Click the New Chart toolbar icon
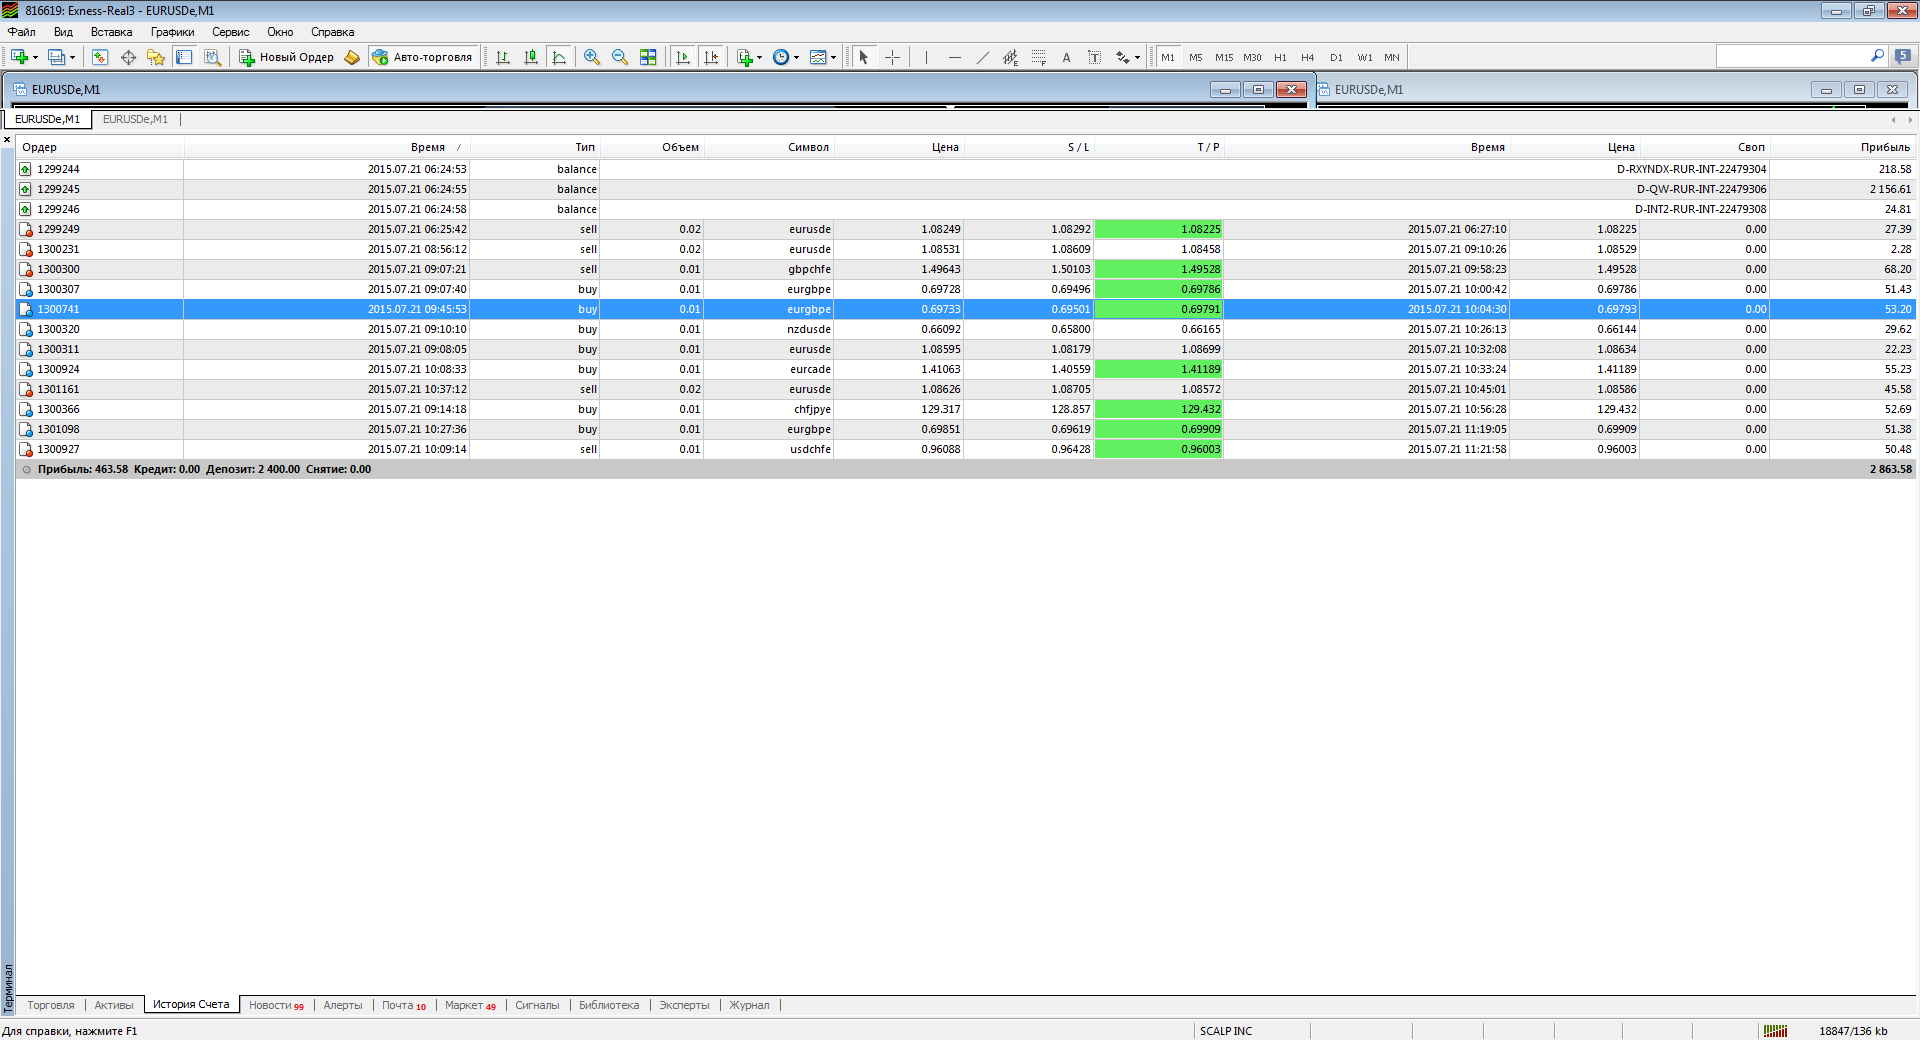The image size is (1920, 1040). point(19,57)
